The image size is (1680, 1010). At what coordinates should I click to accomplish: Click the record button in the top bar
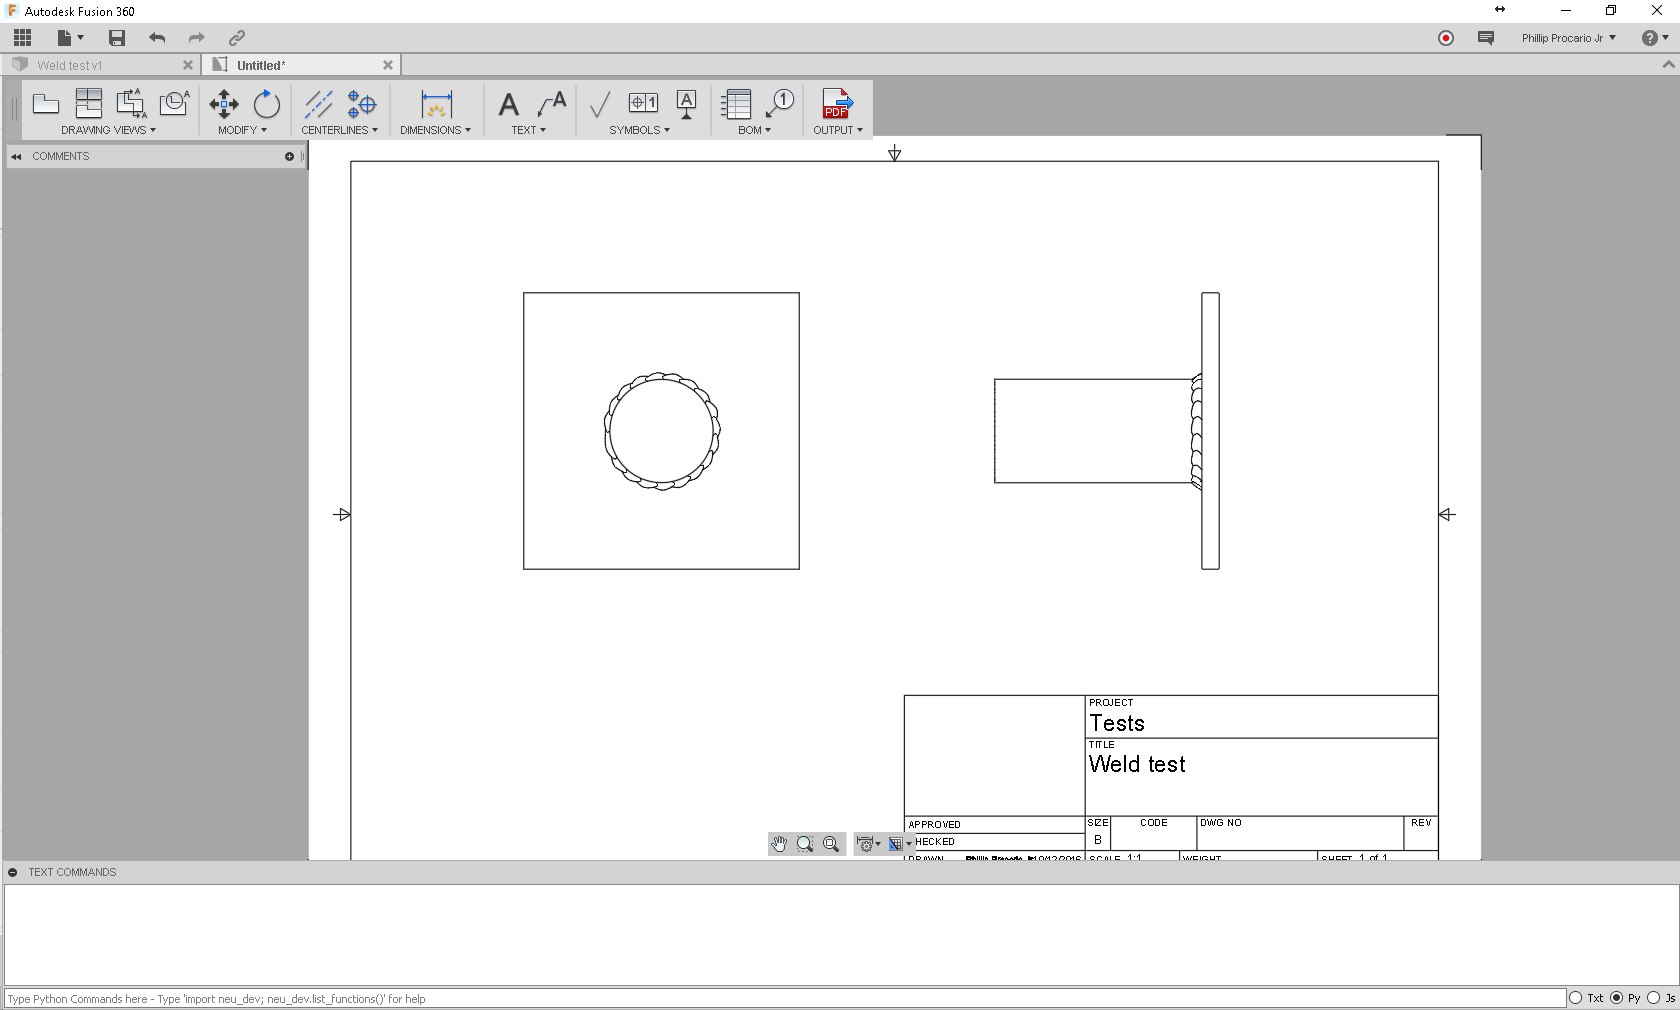pos(1446,38)
